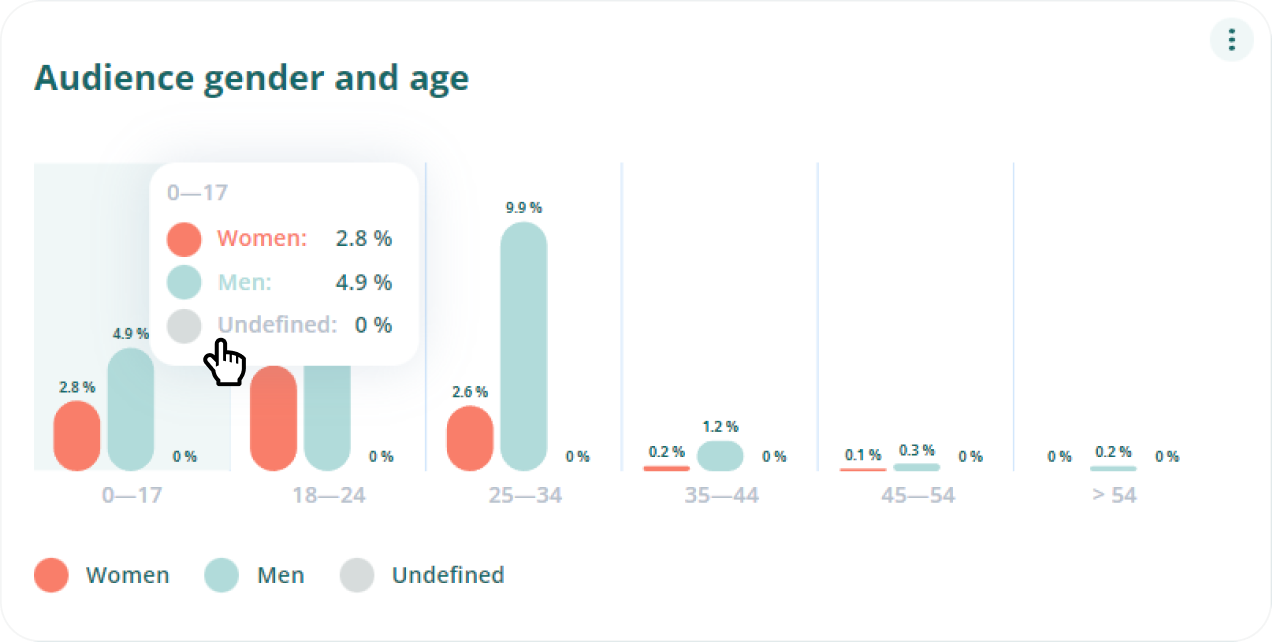Viewport: 1272px width, 642px height.
Task: Click the Undefined gray dot in tooltip
Action: 184,325
